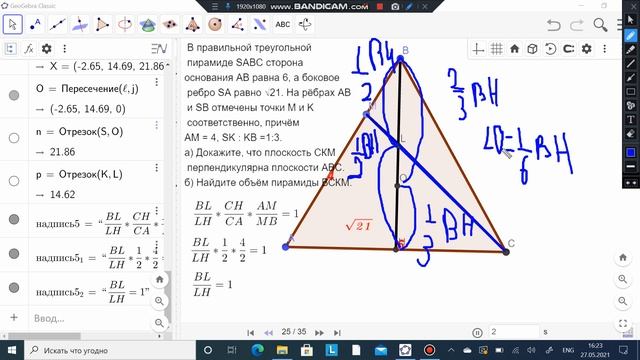Select the Point tool

35,25
